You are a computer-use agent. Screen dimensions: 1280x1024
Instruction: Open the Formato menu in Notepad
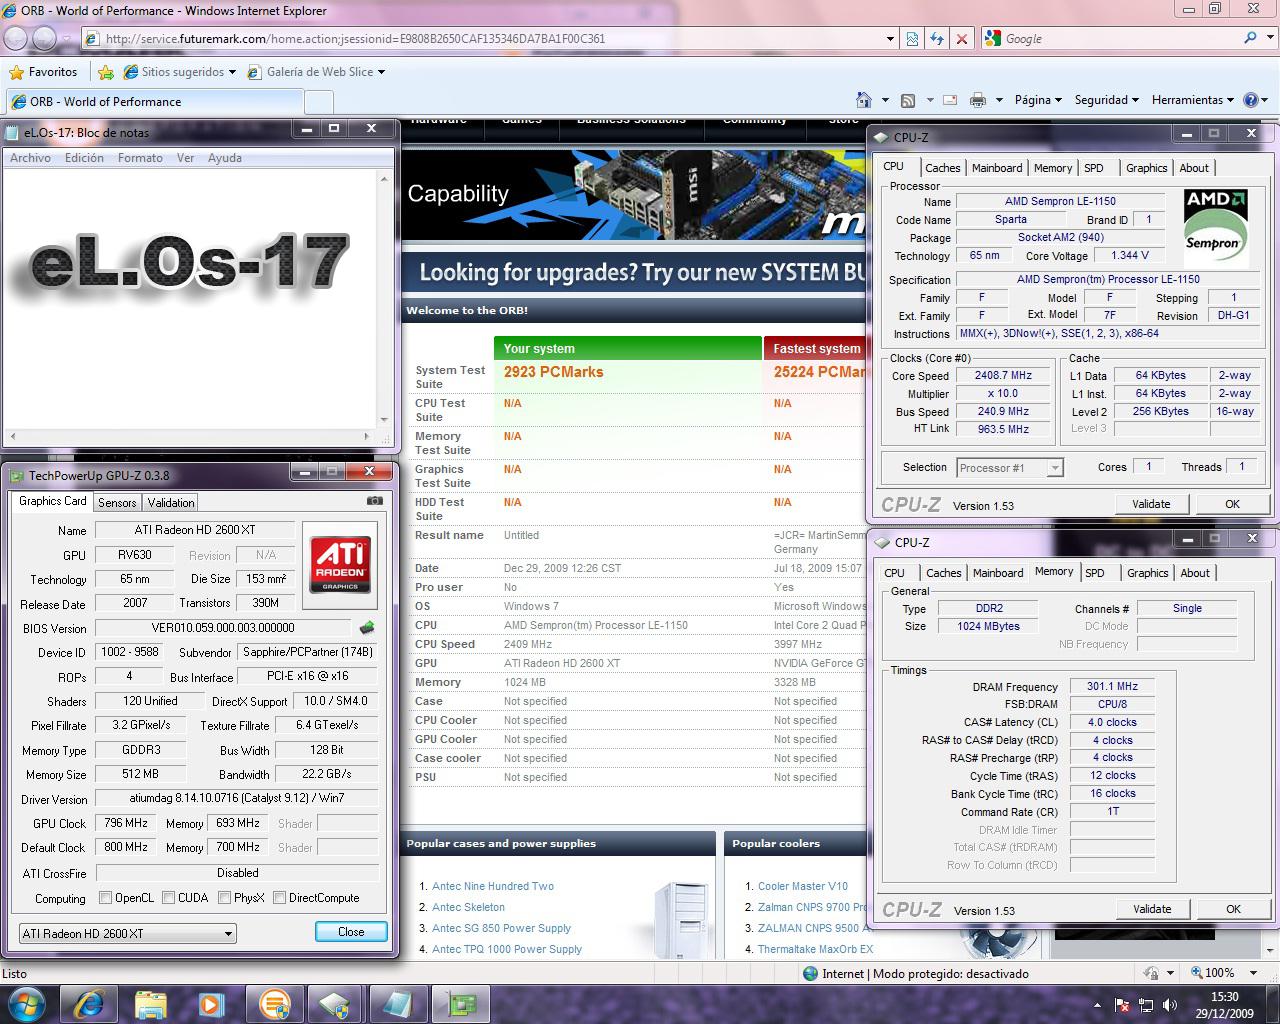(x=140, y=158)
